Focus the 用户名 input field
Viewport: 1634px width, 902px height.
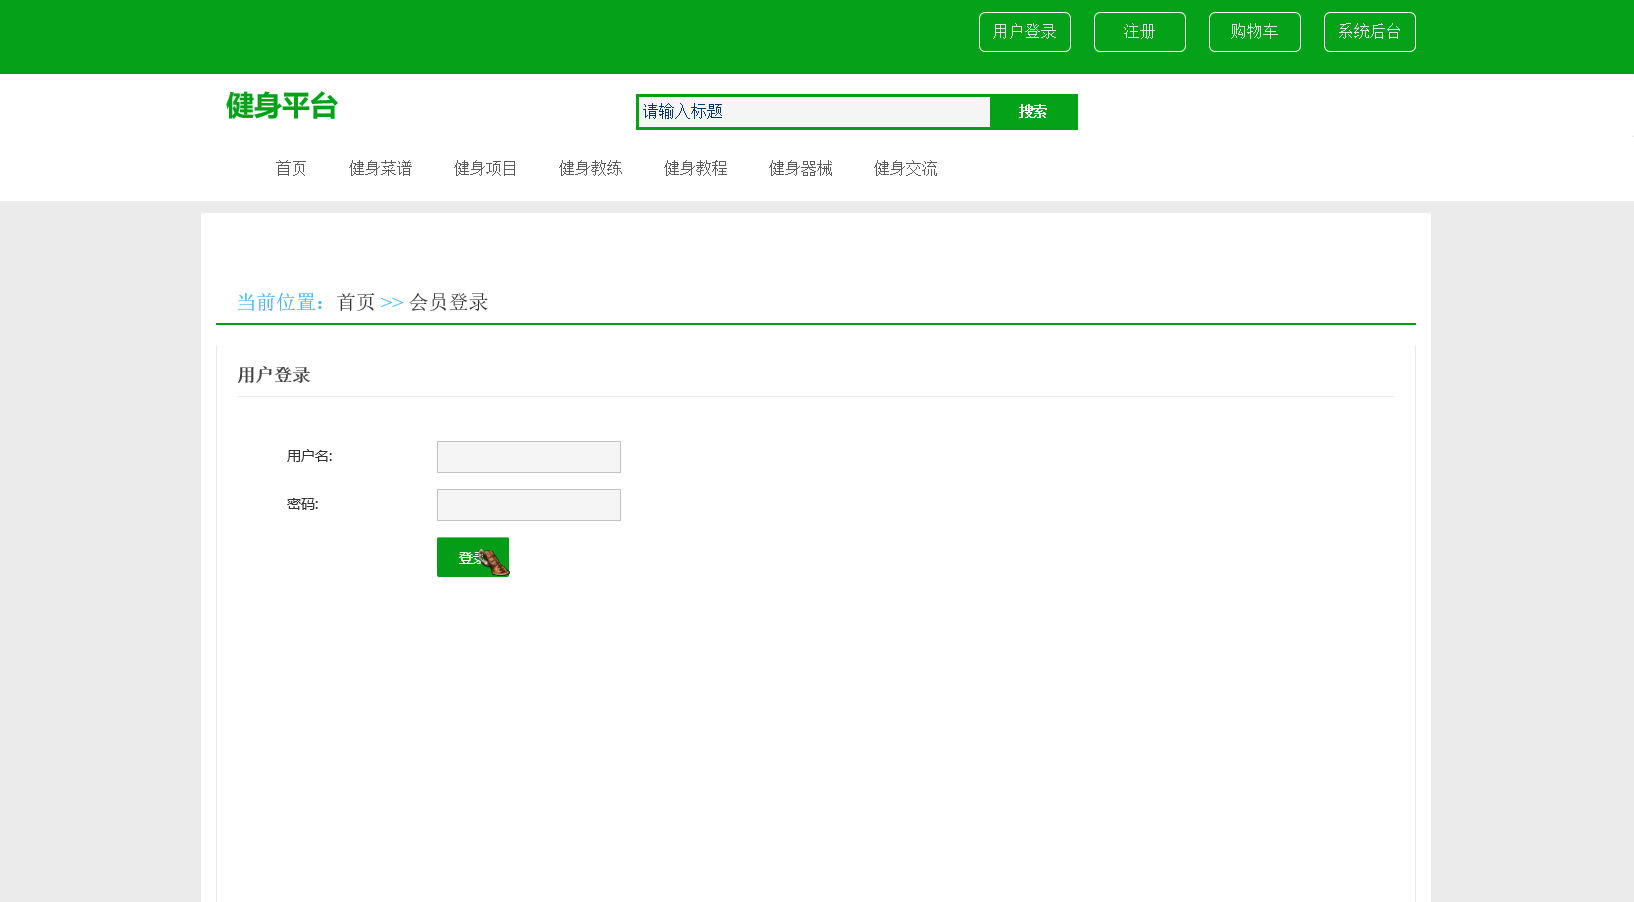[529, 457]
